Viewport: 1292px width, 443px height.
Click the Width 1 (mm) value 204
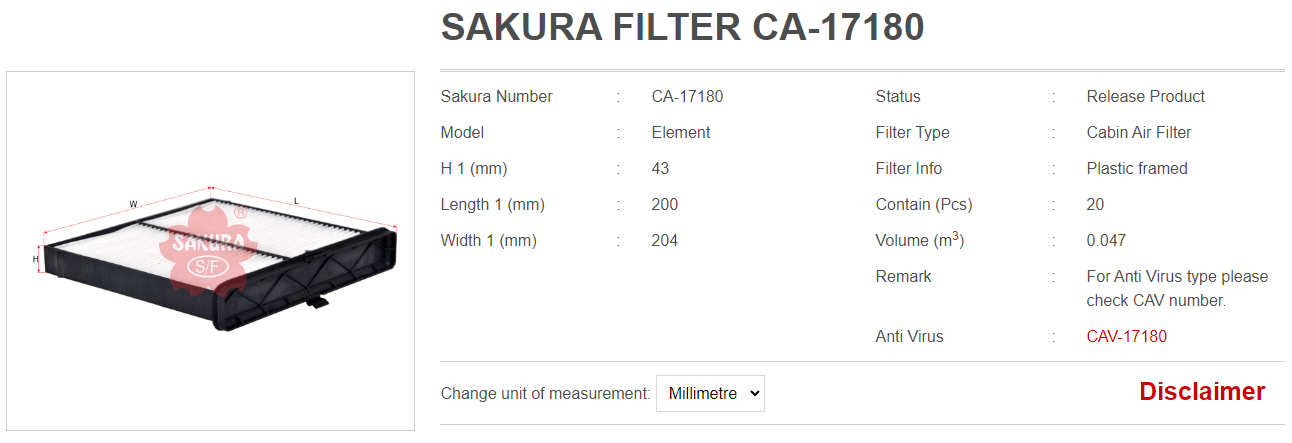(x=664, y=240)
